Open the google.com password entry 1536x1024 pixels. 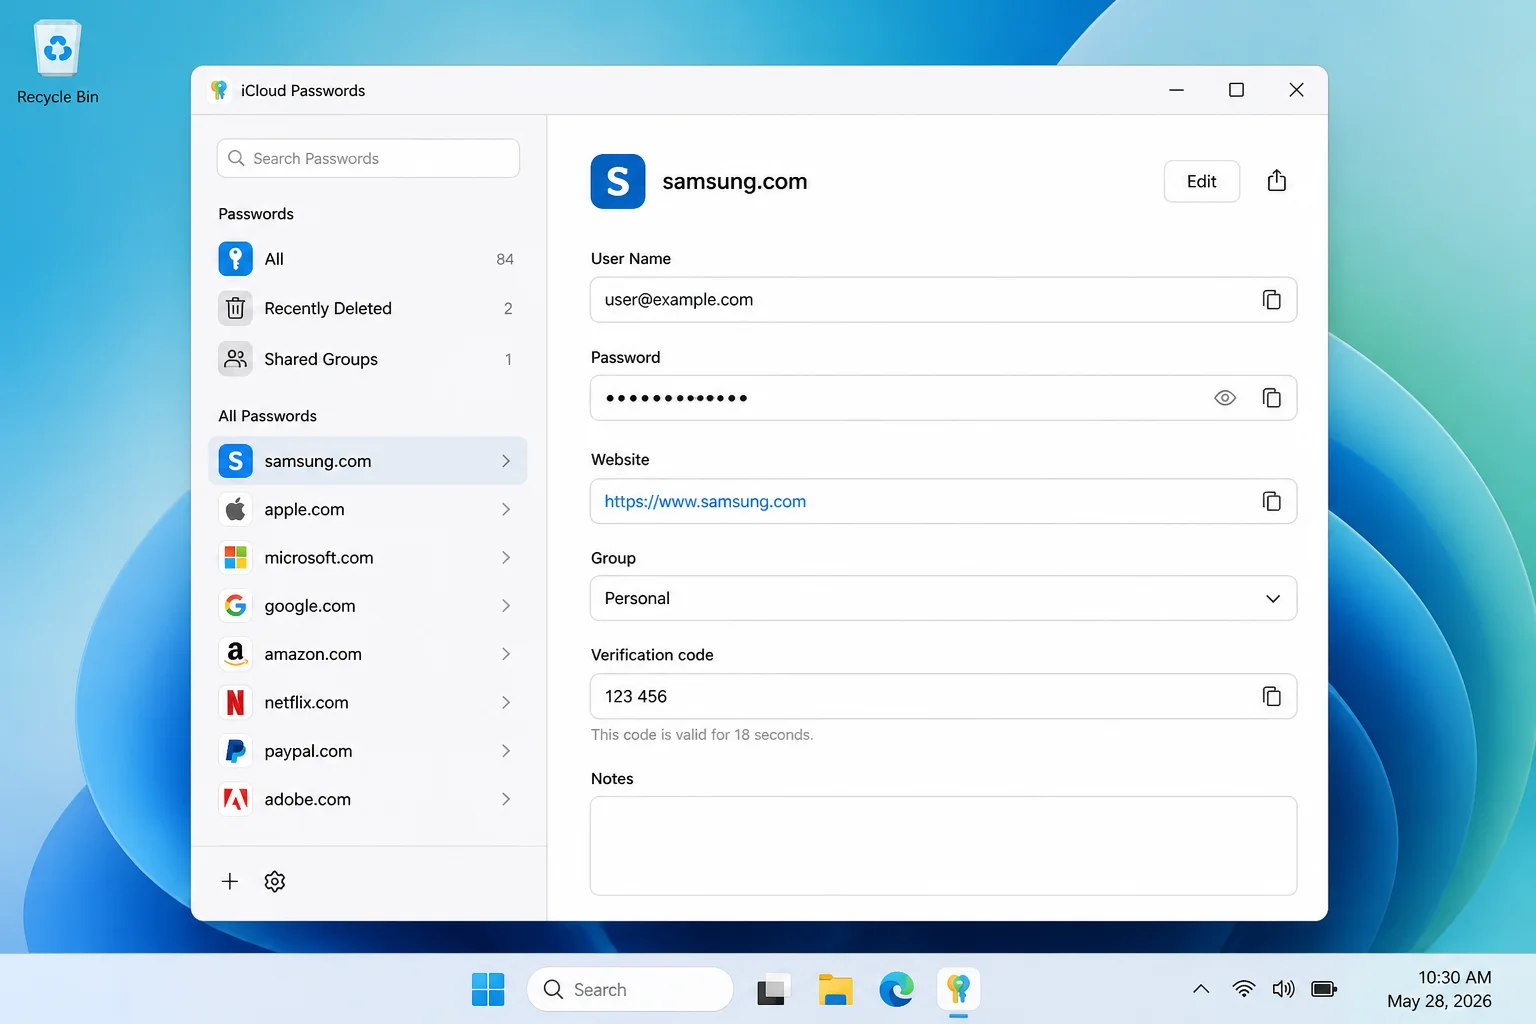click(x=368, y=606)
